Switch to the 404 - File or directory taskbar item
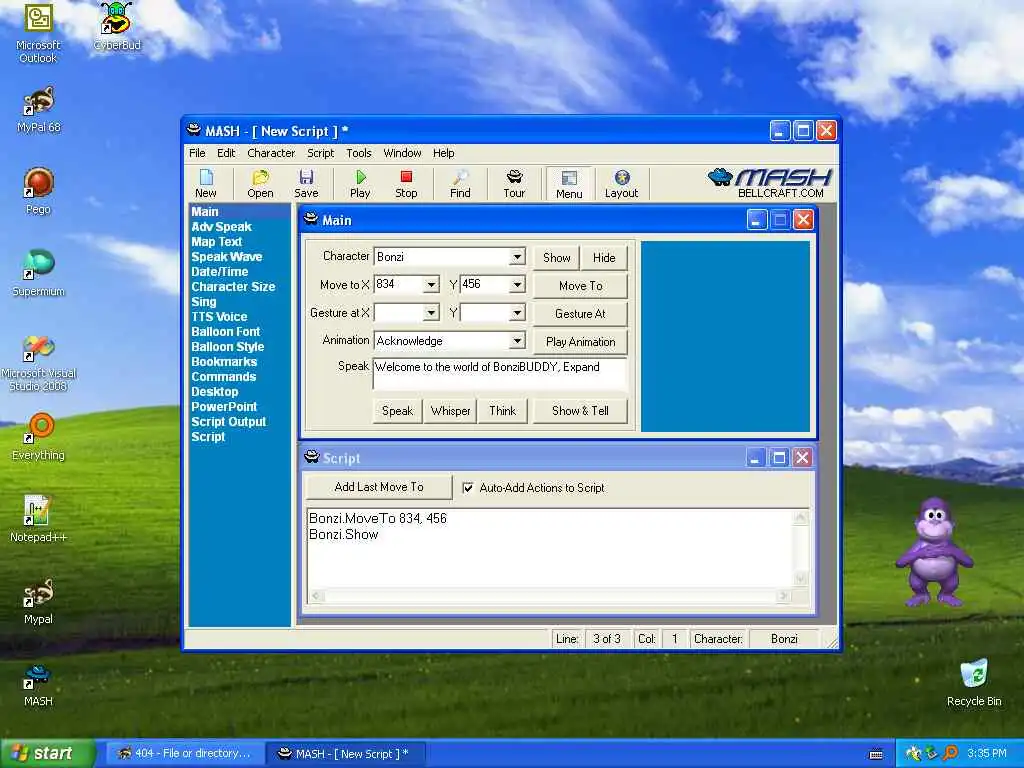This screenshot has width=1024, height=768. pos(185,754)
